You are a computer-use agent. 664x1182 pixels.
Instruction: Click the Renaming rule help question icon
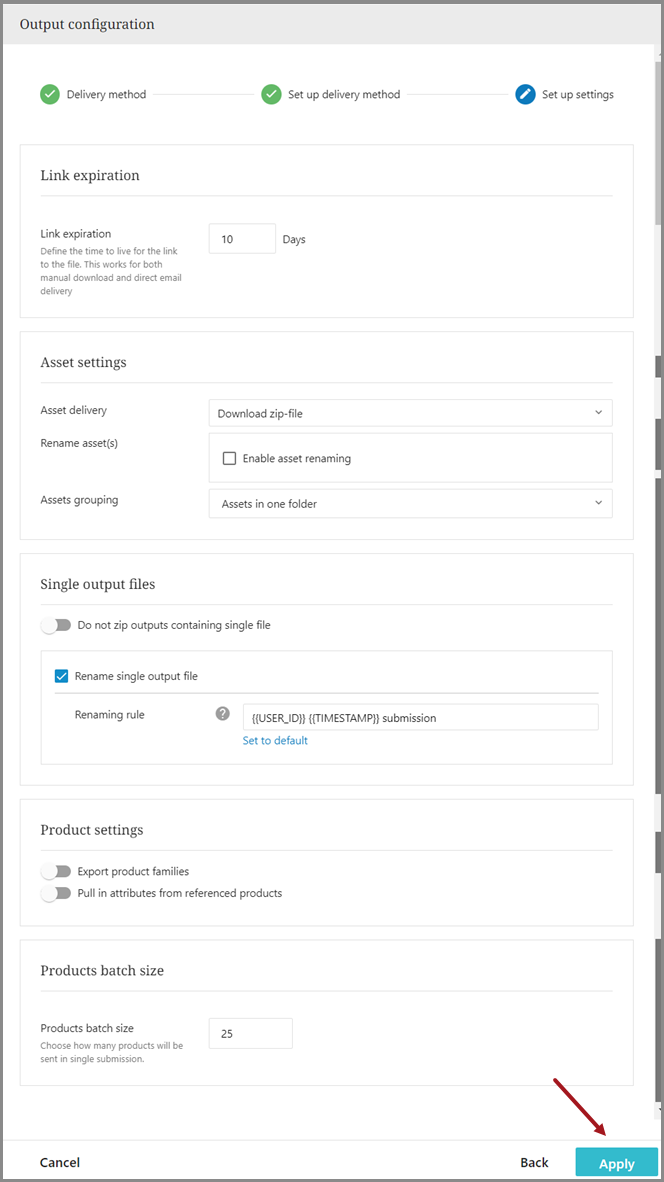tap(223, 715)
